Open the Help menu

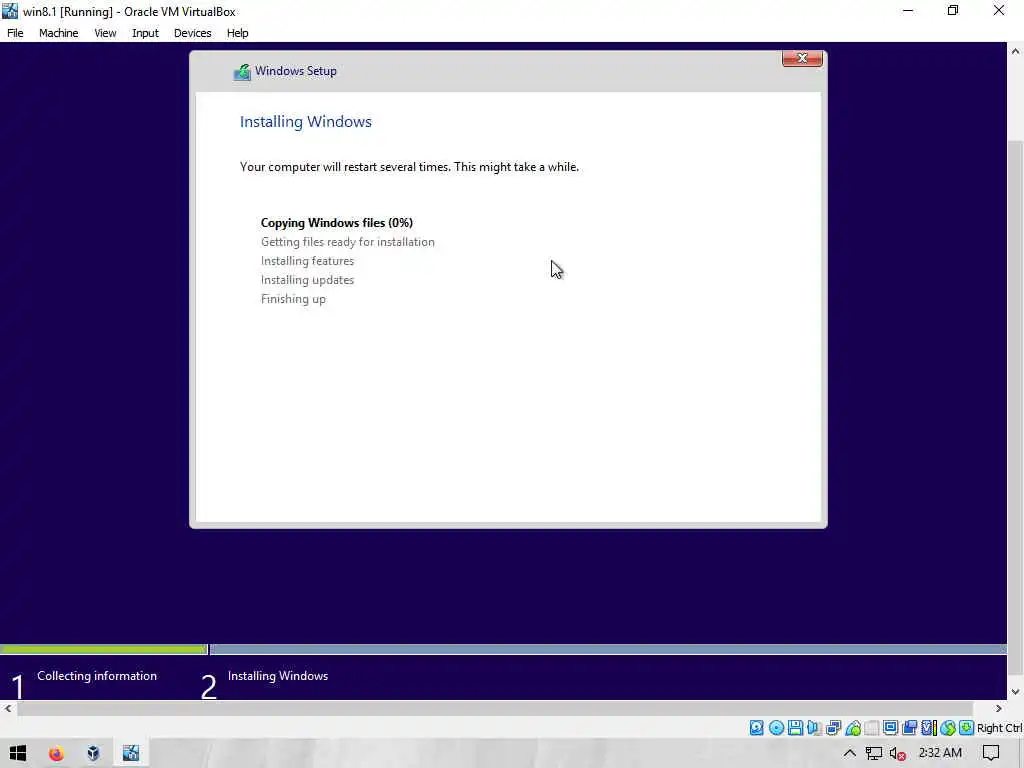point(238,33)
